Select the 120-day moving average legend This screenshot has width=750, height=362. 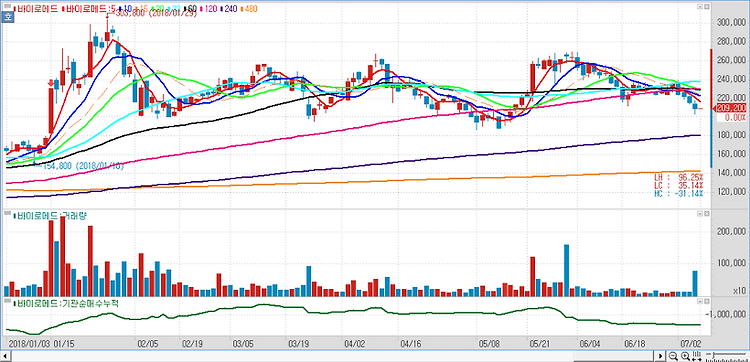click(x=209, y=9)
